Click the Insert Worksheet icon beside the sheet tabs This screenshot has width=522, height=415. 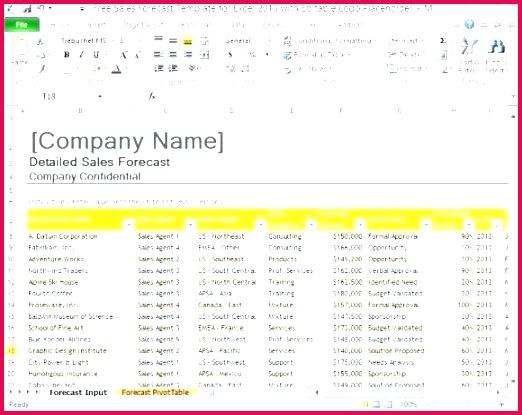point(212,393)
